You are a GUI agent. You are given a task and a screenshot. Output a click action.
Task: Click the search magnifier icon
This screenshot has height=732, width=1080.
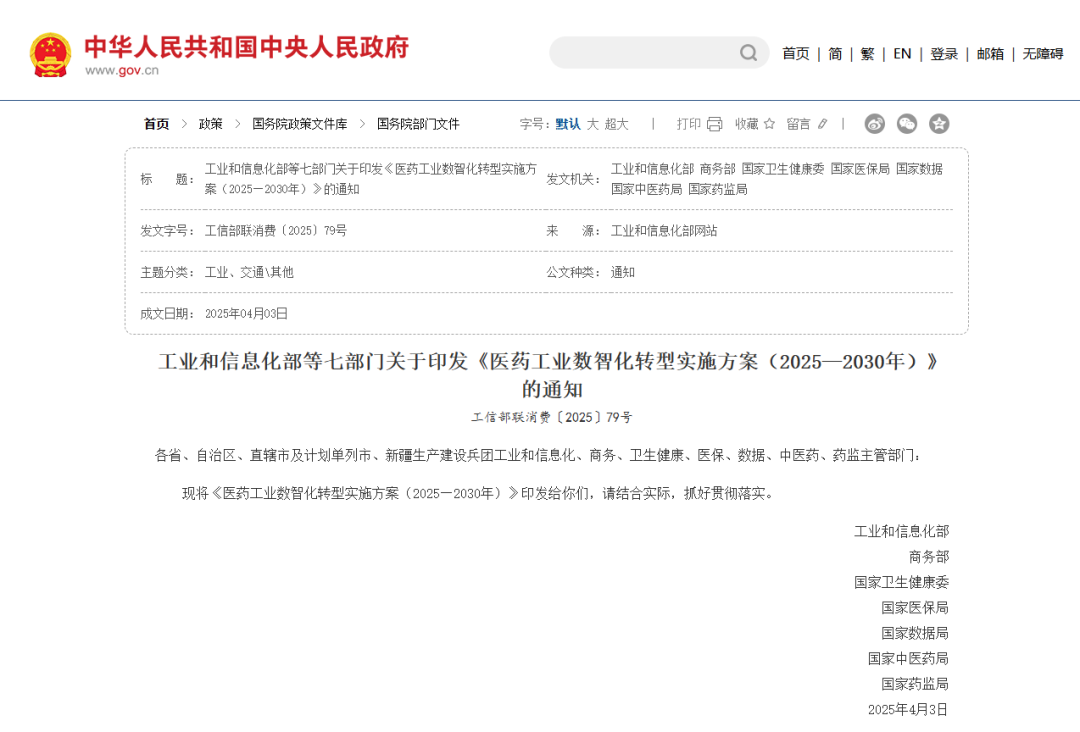coord(748,53)
